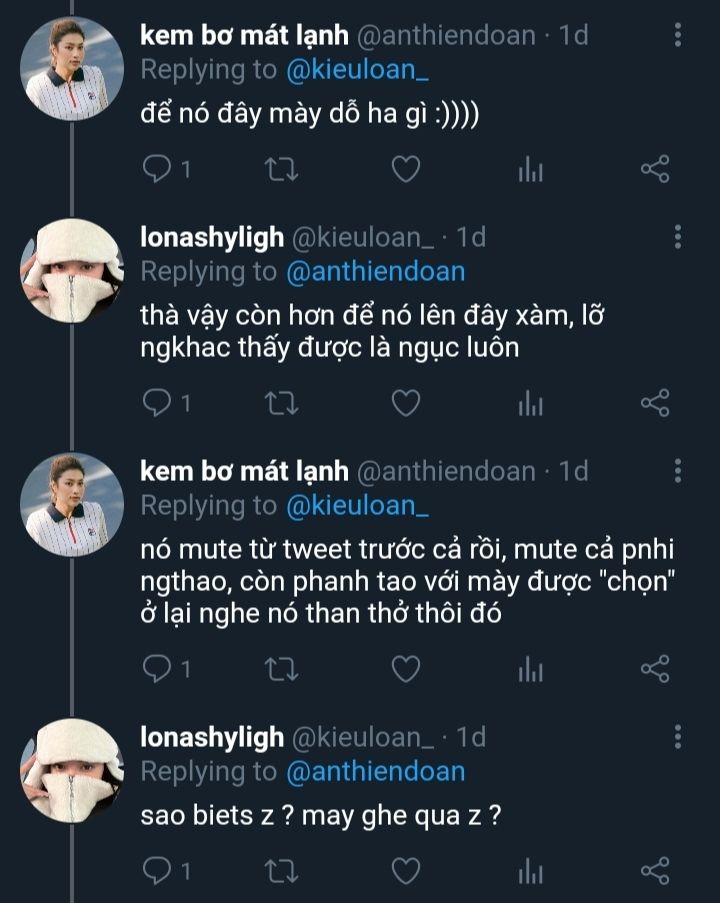Open lonashyligh profile name in second tweet
The width and height of the screenshot is (720, 903).
[212, 237]
